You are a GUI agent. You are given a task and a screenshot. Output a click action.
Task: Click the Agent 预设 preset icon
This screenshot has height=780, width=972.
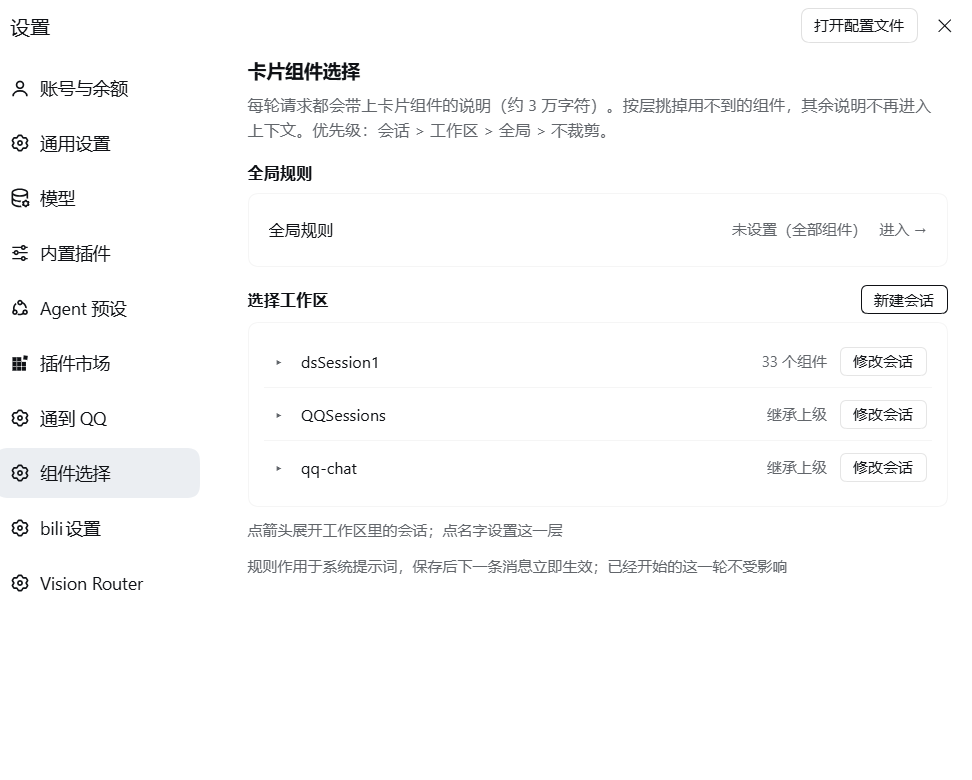tap(20, 308)
